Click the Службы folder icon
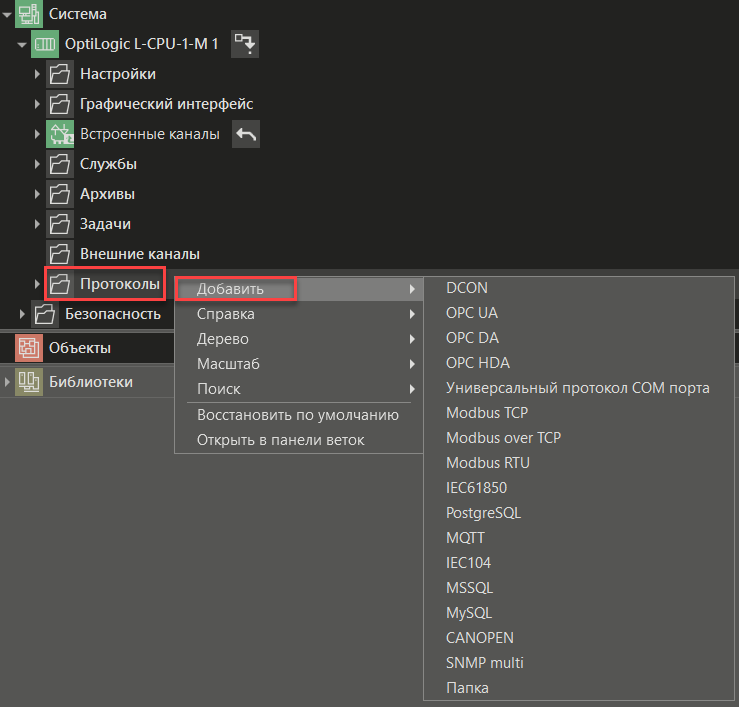This screenshot has width=739, height=707. tap(60, 164)
